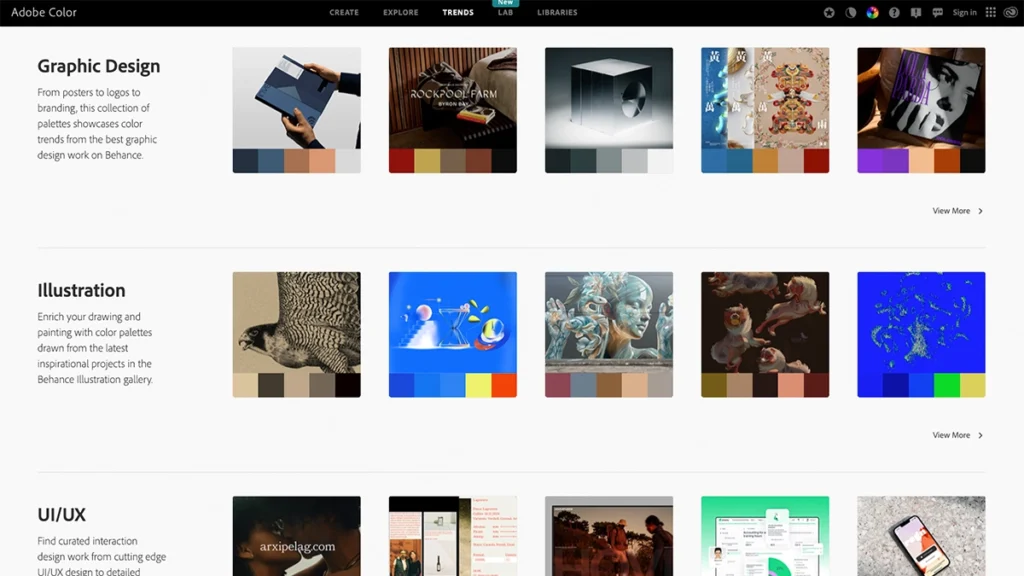Pick the yellow swatch under cocktail illustration
The image size is (1024, 576).
(x=478, y=385)
